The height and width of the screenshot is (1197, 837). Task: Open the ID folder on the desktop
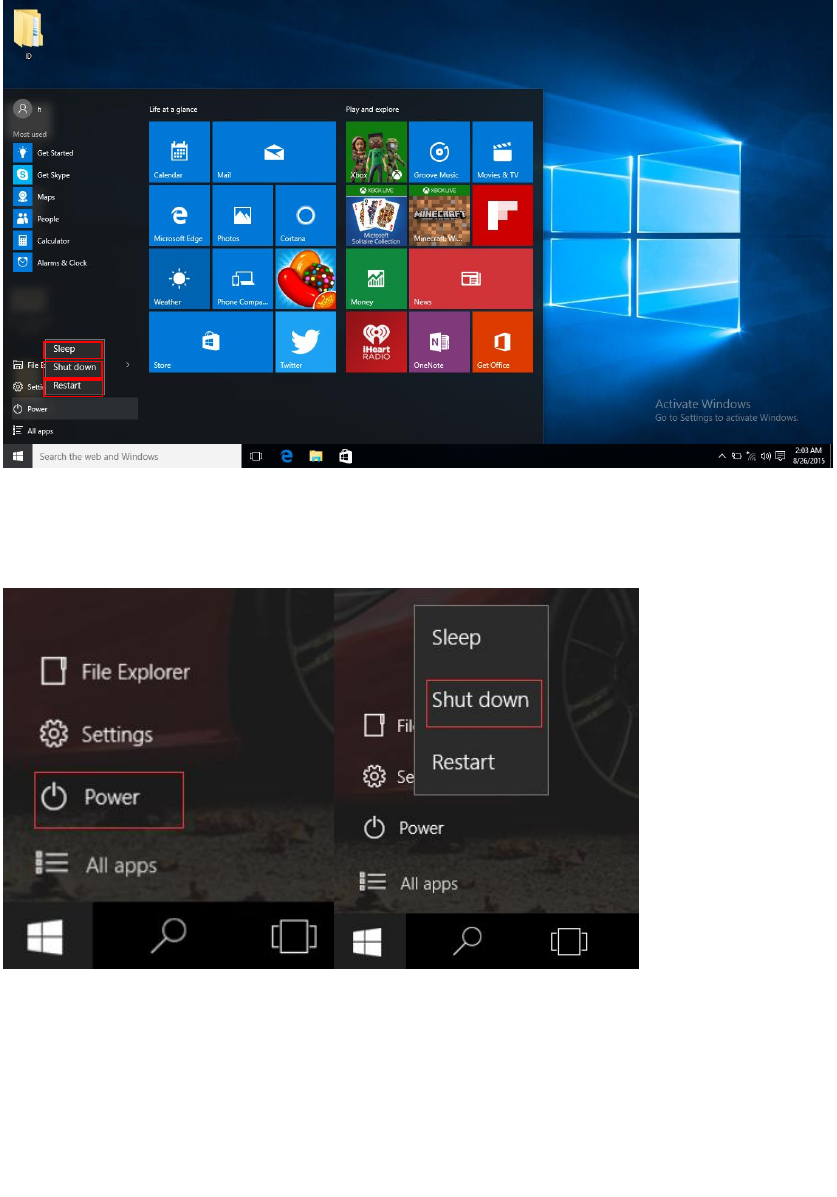click(x=28, y=34)
